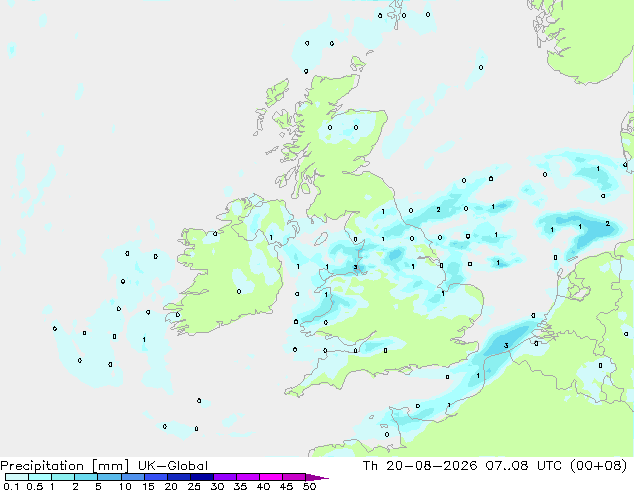Screen dimensions: 634x490
Task: Click the '(00+08)' forecast offset text
Action: point(599,466)
